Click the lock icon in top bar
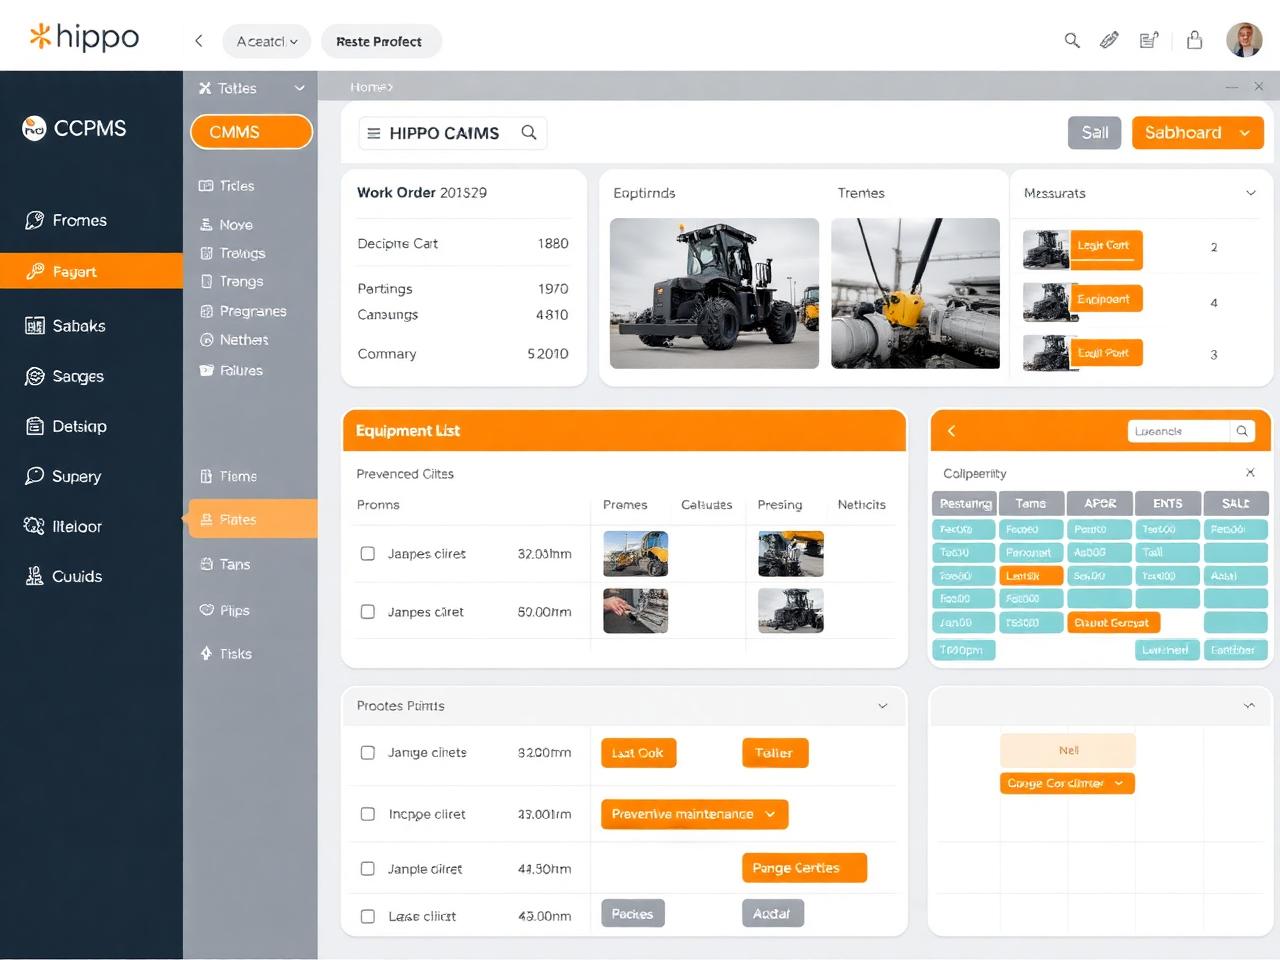1280x960 pixels. tap(1194, 41)
